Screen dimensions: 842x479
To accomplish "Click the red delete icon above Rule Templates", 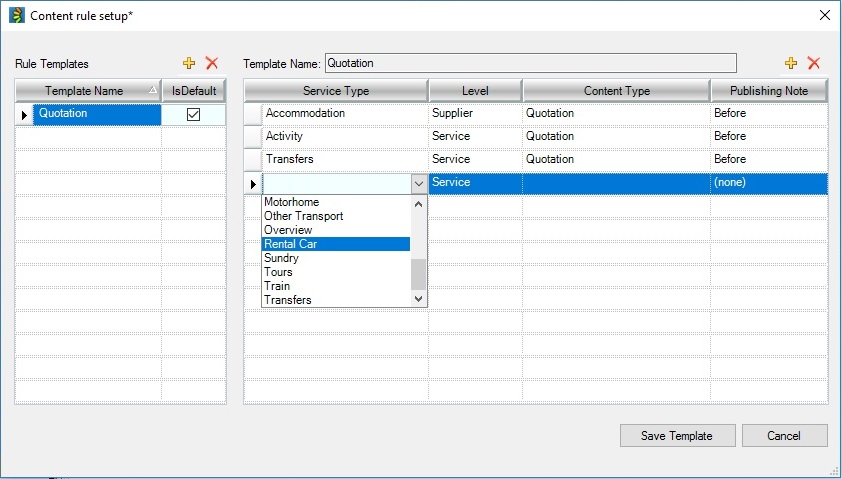I will tap(212, 63).
